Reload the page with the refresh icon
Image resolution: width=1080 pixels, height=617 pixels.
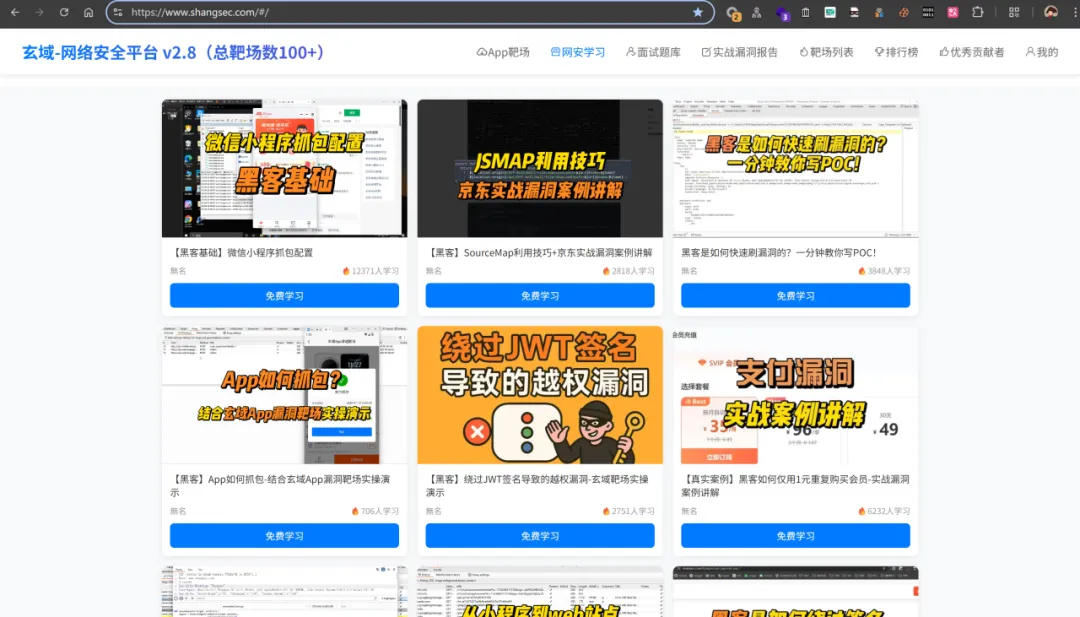click(64, 12)
